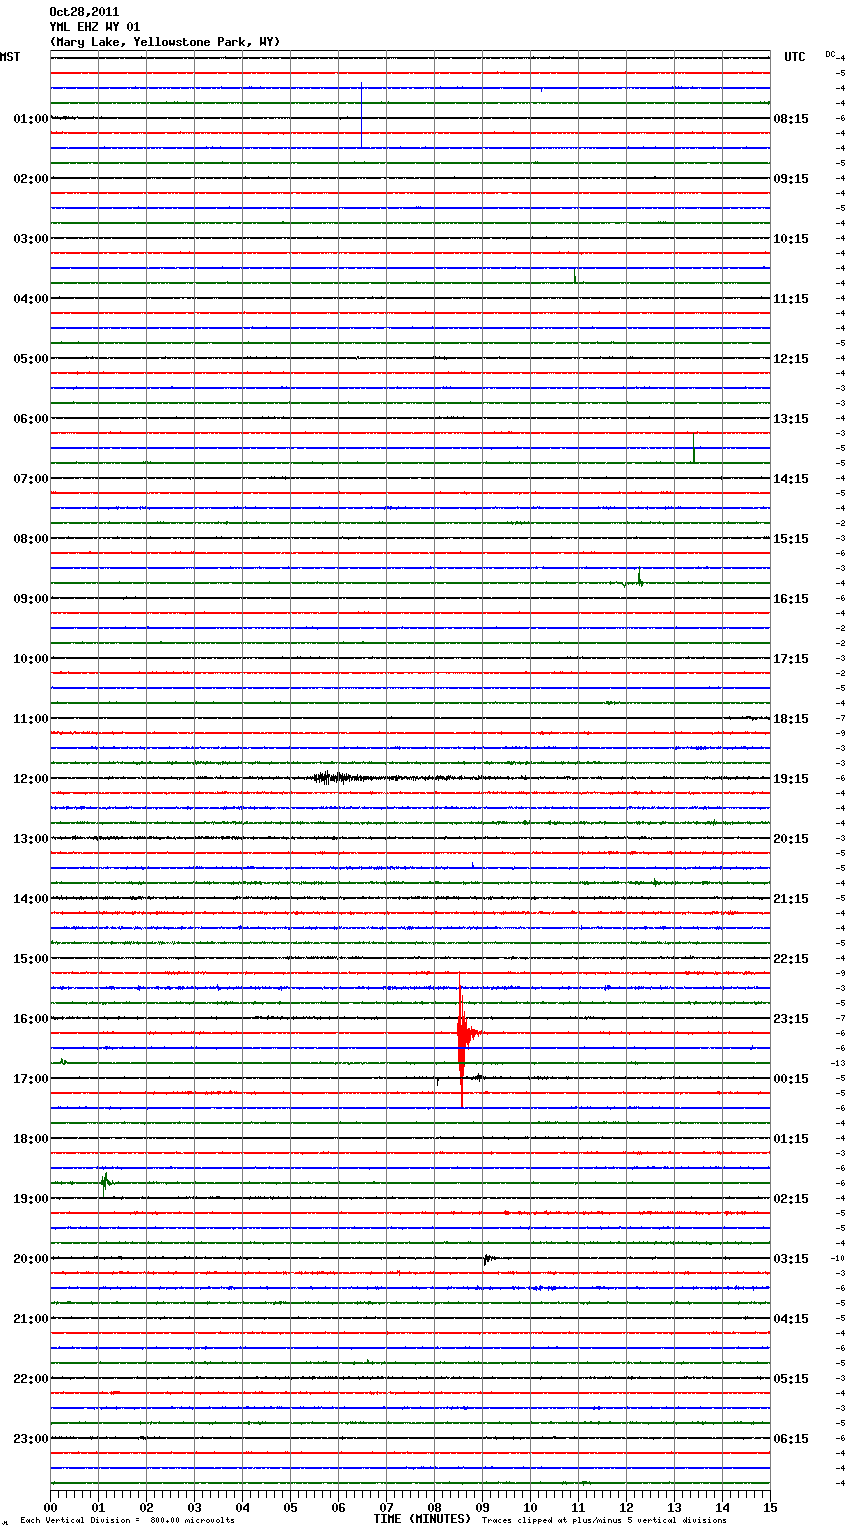
Task: Select the 19:00 MST time label
Action: [x=31, y=1199]
